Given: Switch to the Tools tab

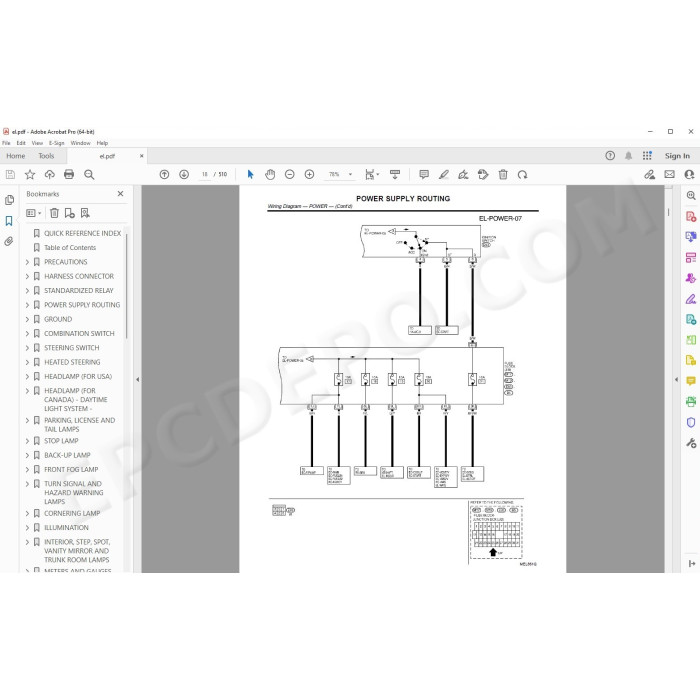Looking at the screenshot, I should click(46, 156).
